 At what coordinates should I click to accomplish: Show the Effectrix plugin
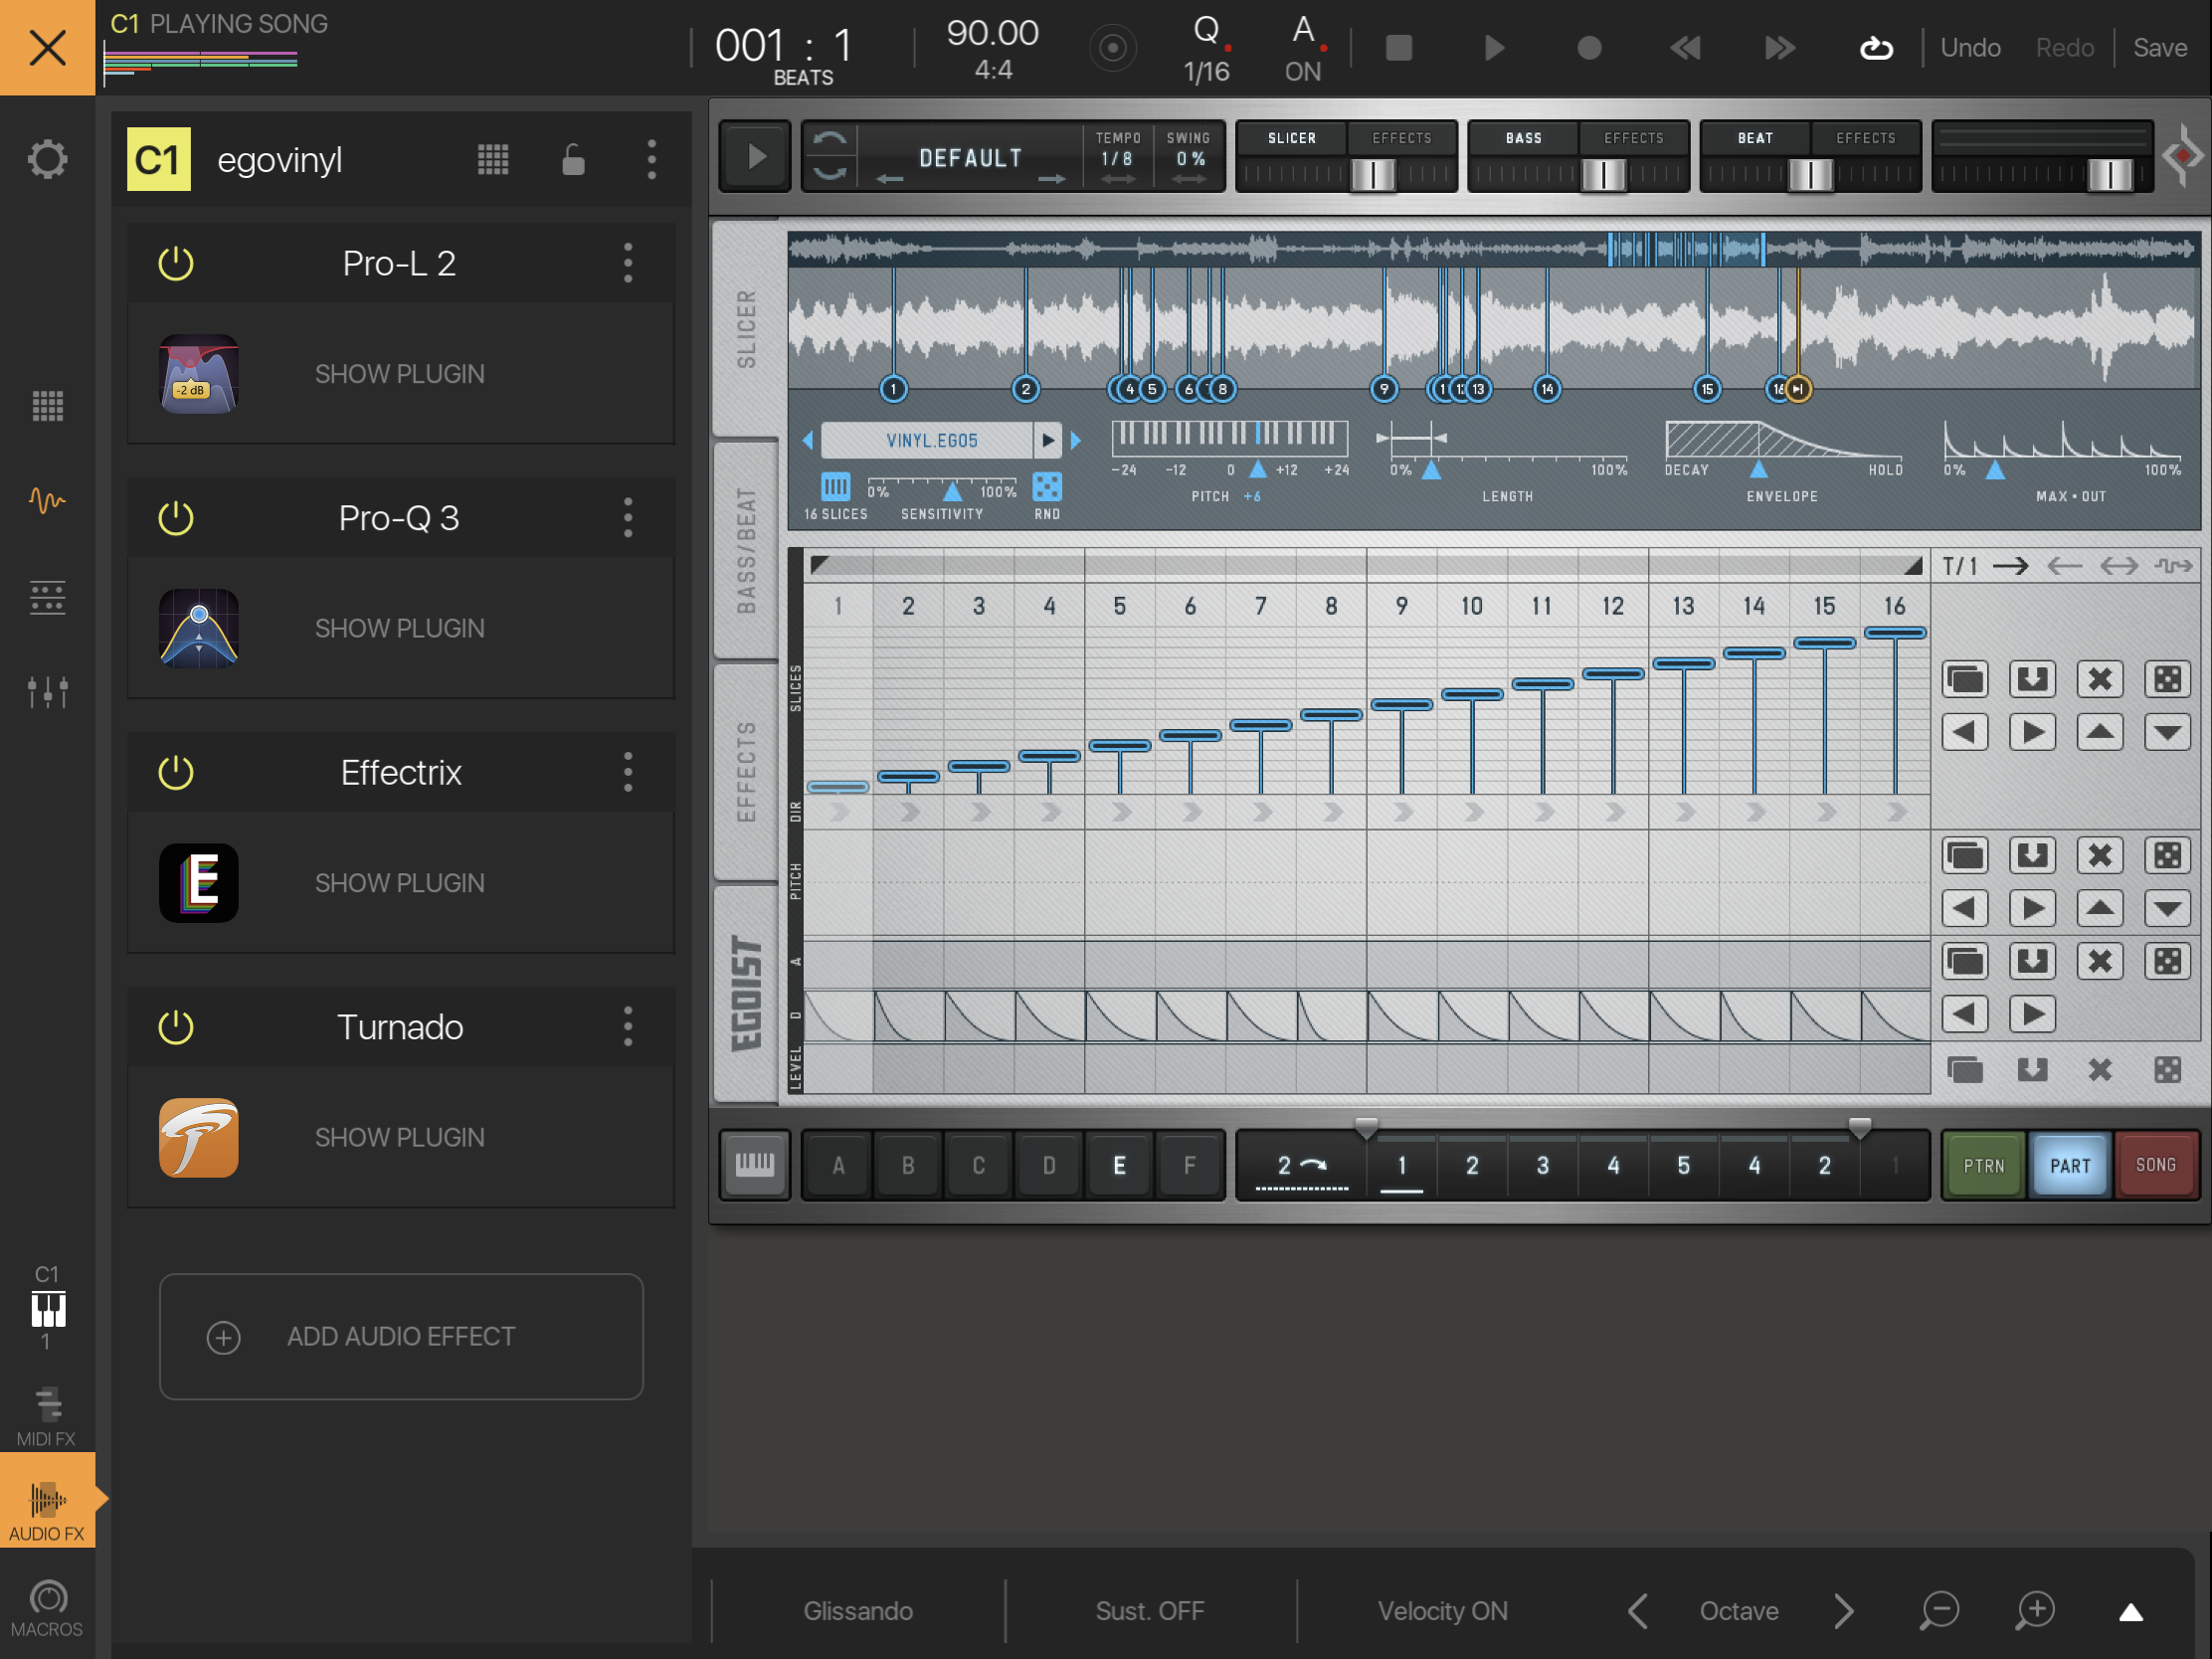(400, 883)
